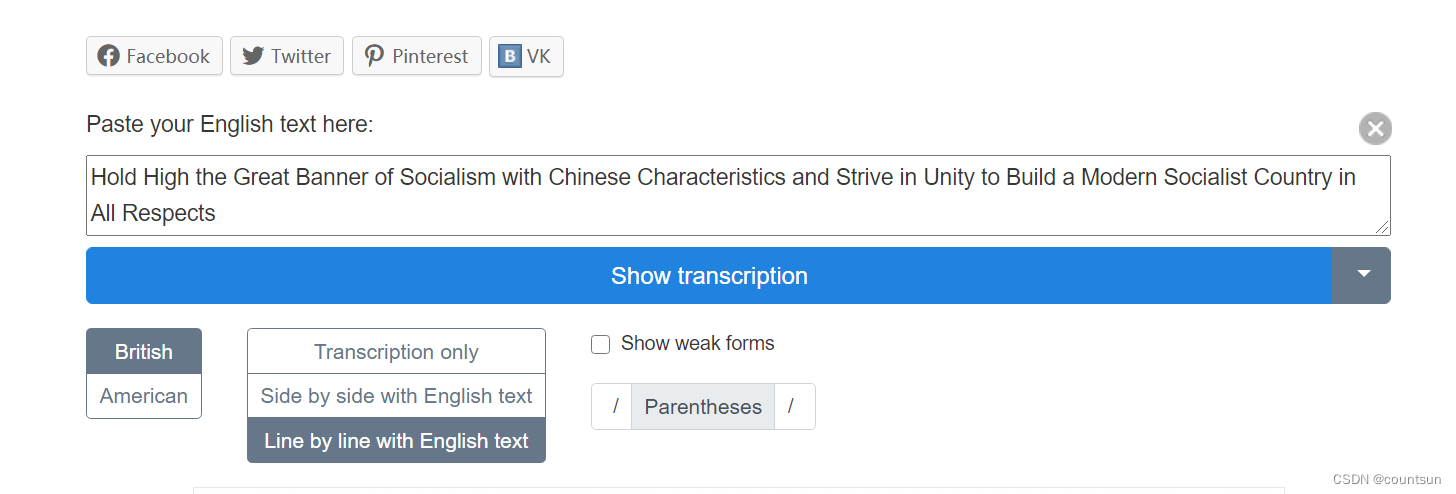
Task: Select left slash delimiter option
Action: [615, 407]
